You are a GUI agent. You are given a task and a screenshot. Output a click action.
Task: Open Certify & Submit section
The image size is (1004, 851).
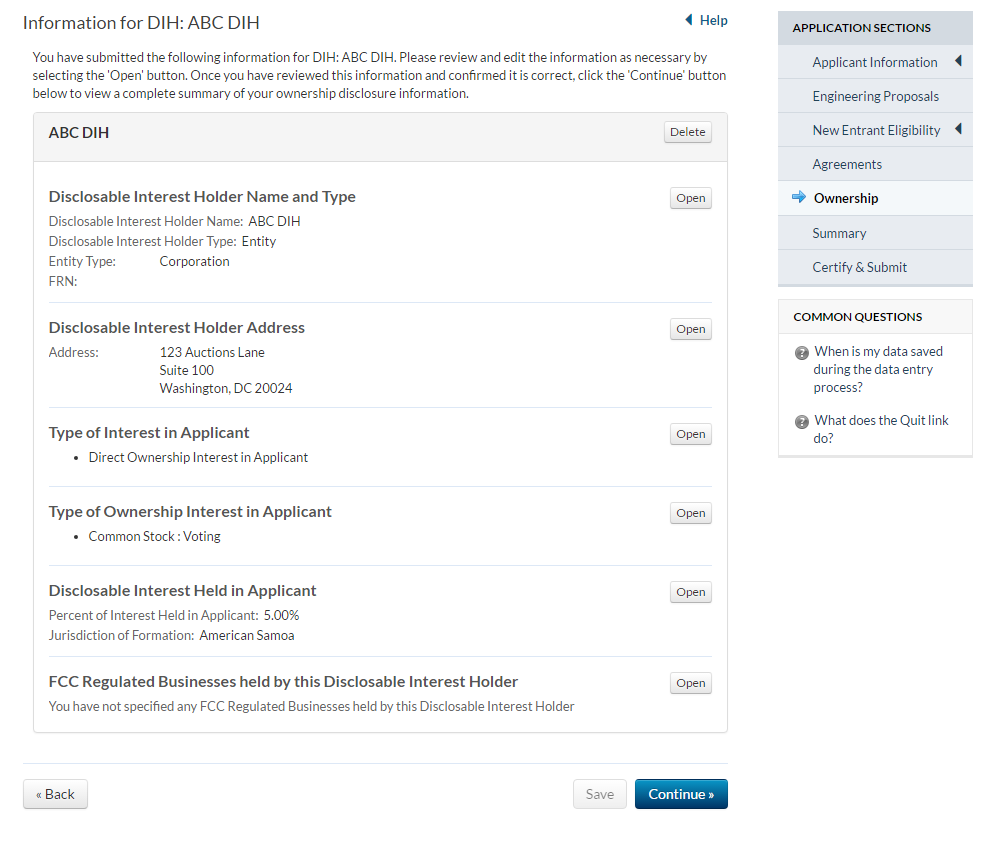click(x=859, y=267)
